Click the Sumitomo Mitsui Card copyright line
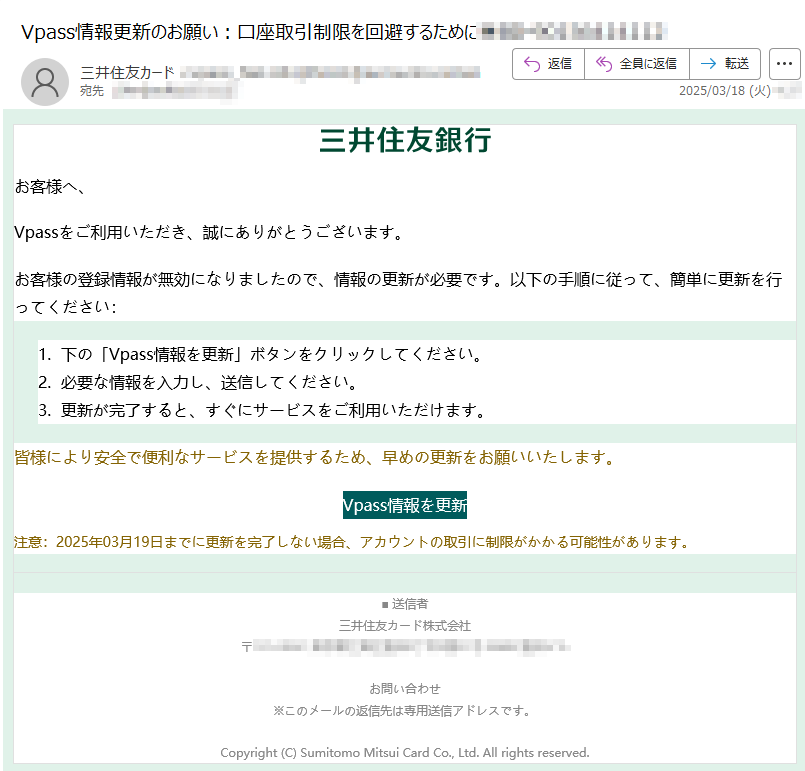Image resolution: width=805 pixels, height=771 pixels. pos(405,752)
